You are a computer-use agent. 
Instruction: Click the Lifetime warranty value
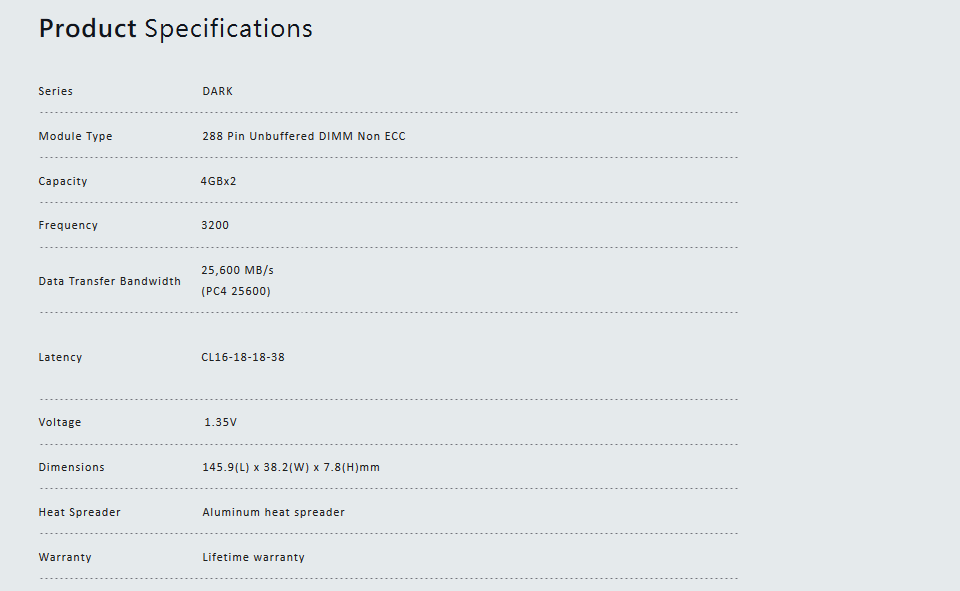(253, 557)
